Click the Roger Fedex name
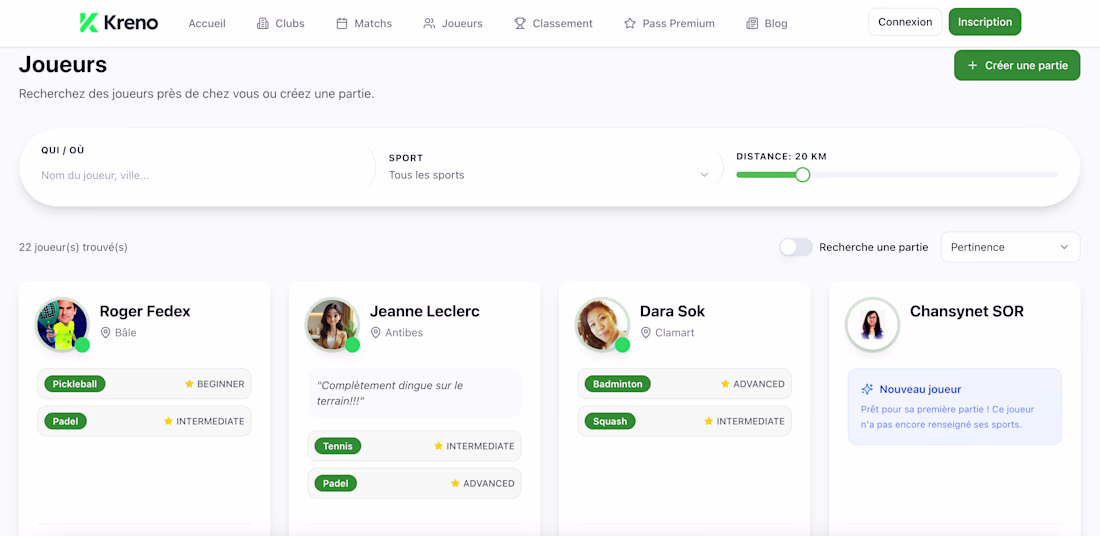Screen dimensions: 1100x536 pos(145,311)
